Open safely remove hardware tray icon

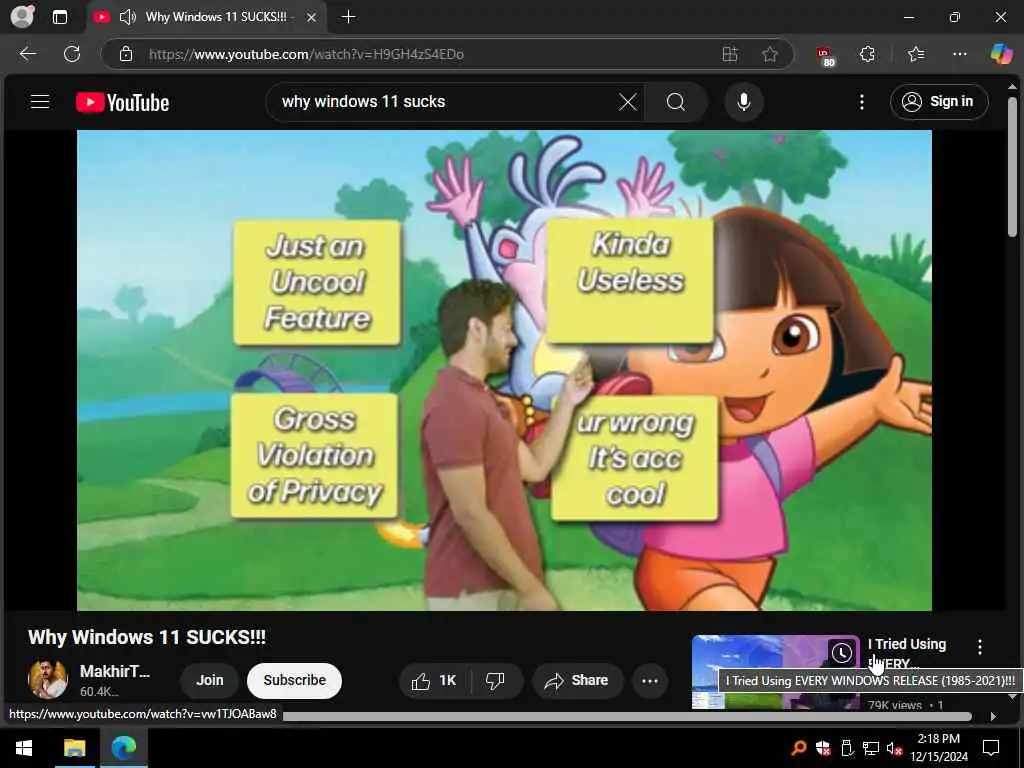pos(846,748)
